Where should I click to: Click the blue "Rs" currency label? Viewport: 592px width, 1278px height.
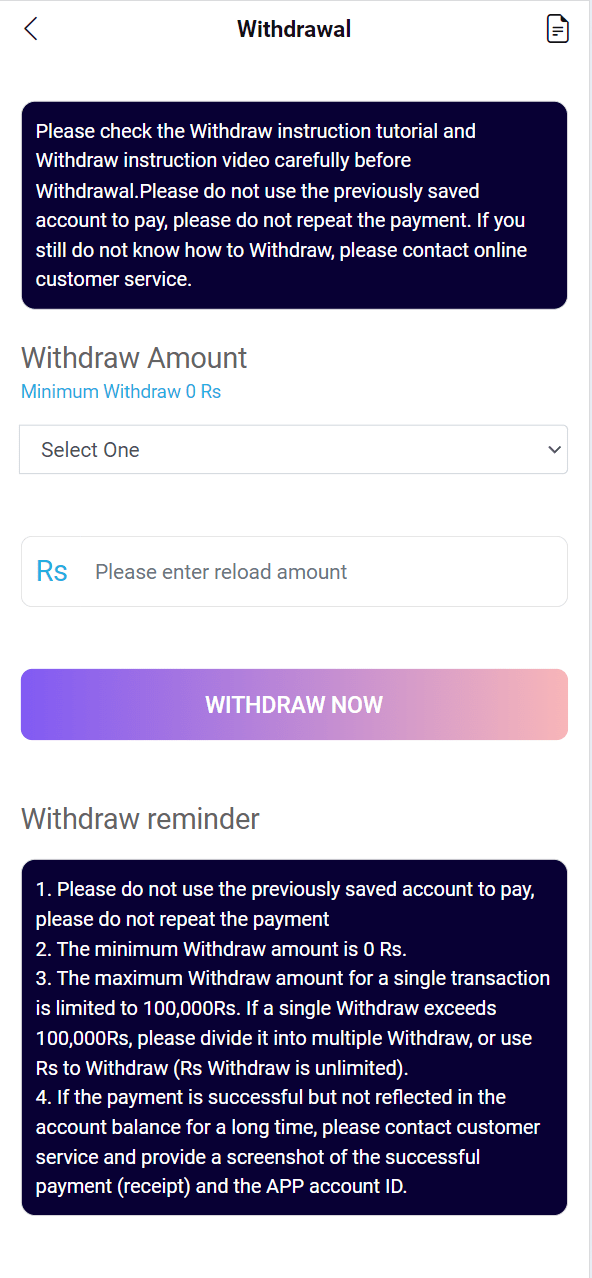52,571
